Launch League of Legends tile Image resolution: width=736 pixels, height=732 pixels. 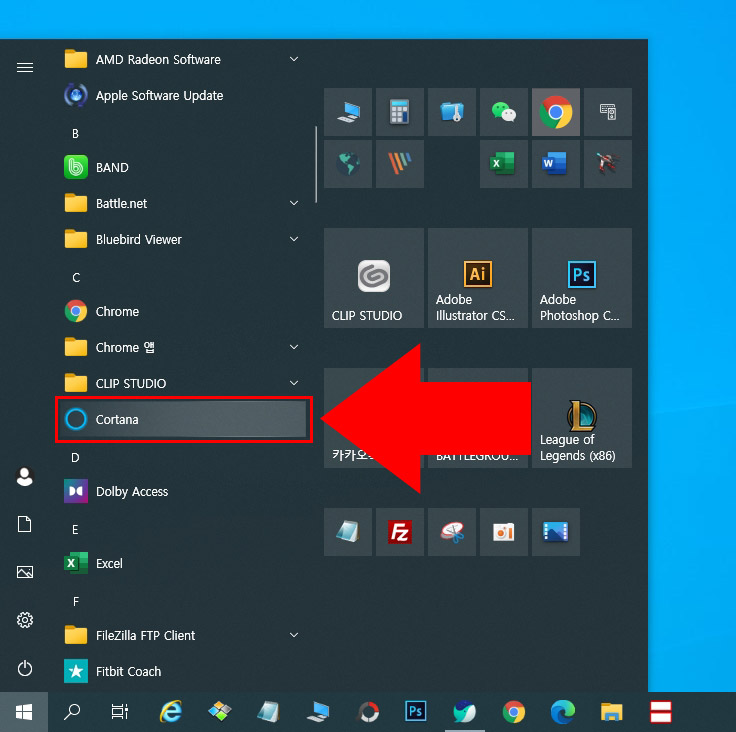(x=582, y=418)
